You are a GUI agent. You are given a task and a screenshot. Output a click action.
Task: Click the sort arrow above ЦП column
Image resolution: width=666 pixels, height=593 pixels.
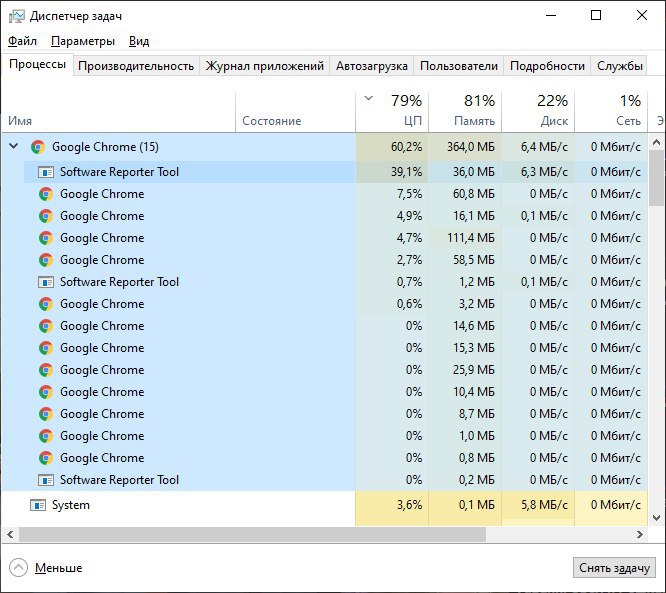pos(369,99)
